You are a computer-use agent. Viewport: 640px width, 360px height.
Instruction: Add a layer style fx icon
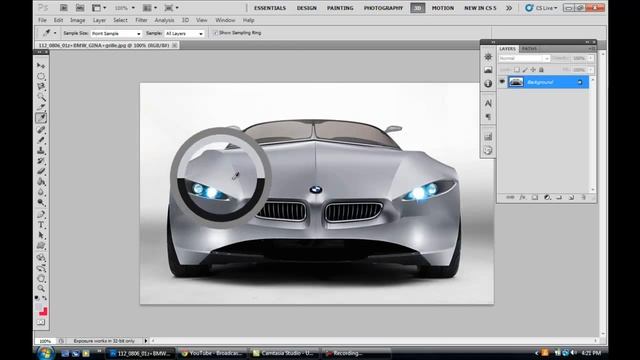click(522, 198)
